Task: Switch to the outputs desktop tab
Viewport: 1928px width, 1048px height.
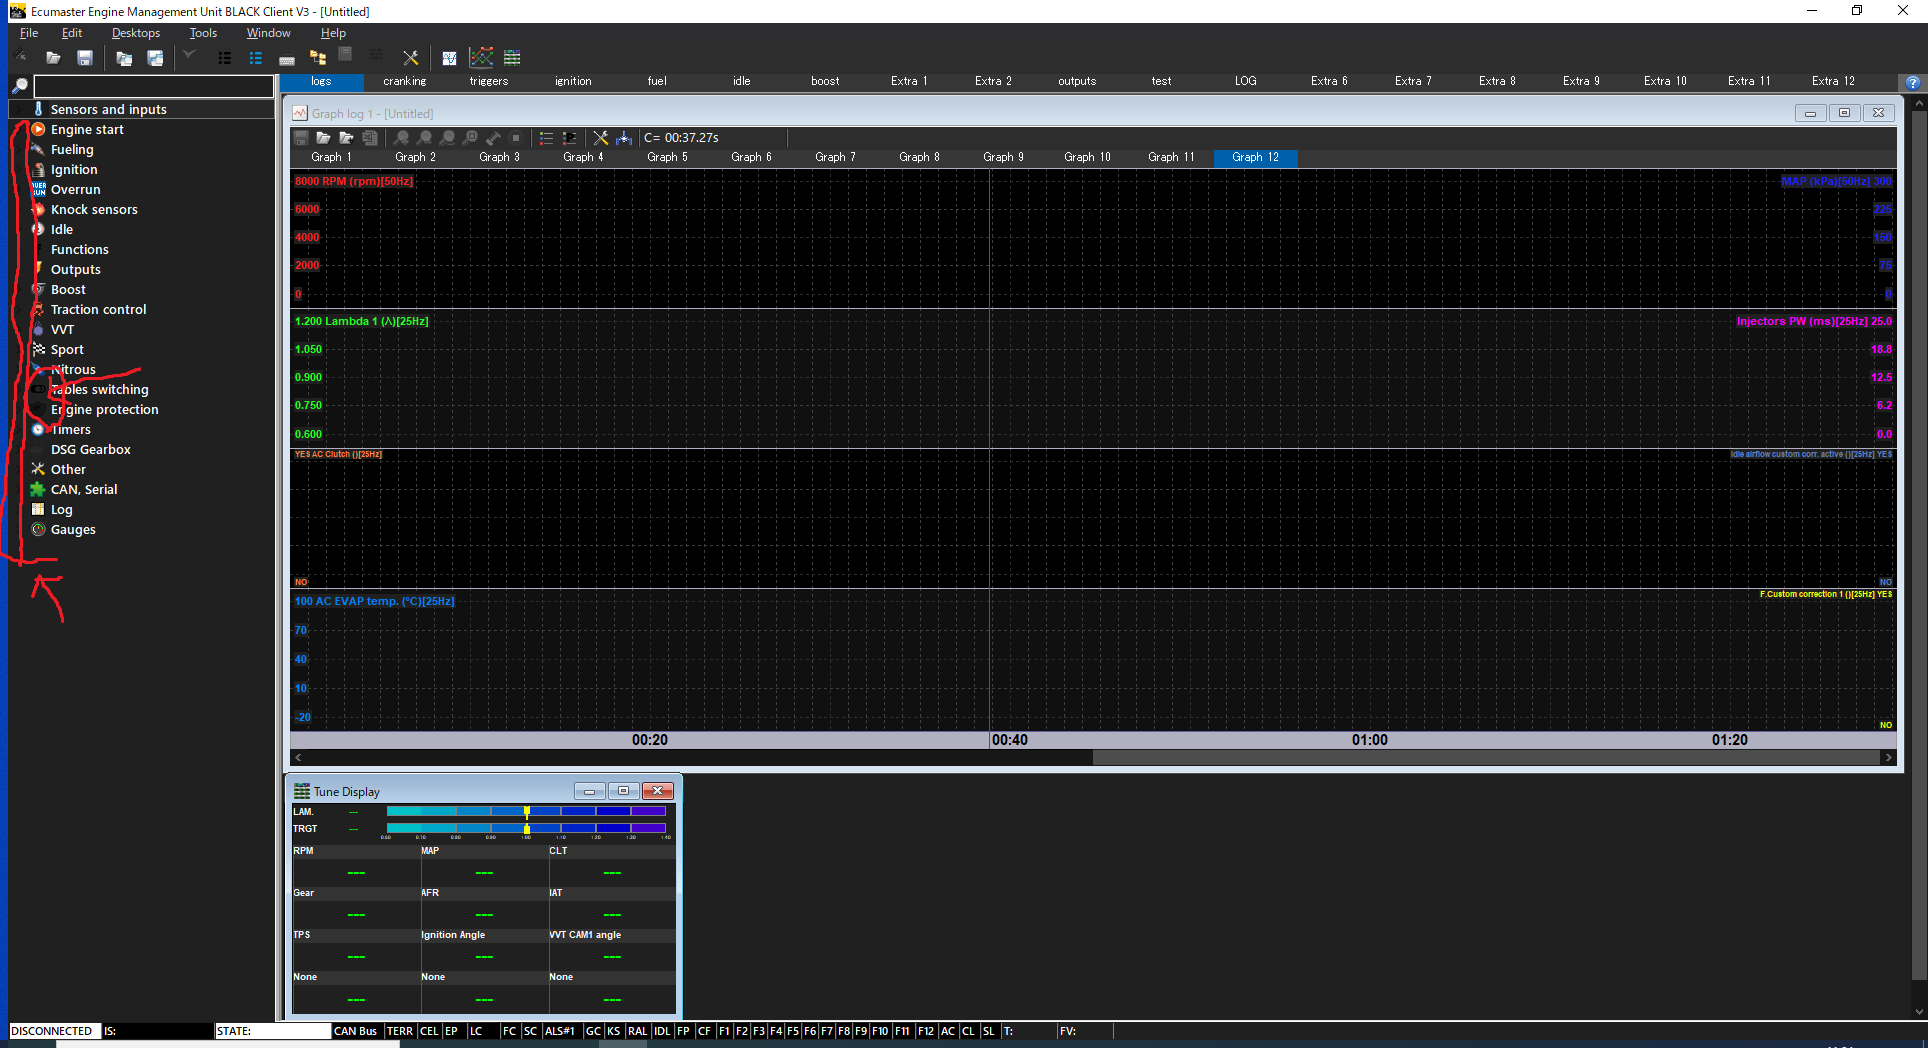Action: pyautogui.click(x=1077, y=81)
